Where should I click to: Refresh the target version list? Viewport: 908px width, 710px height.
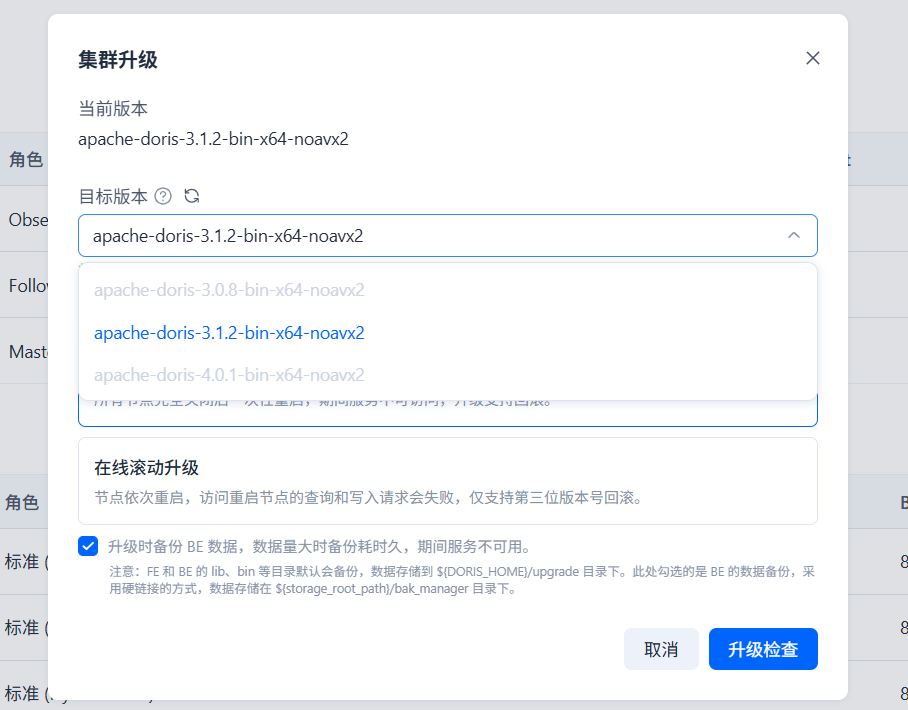coord(192,196)
